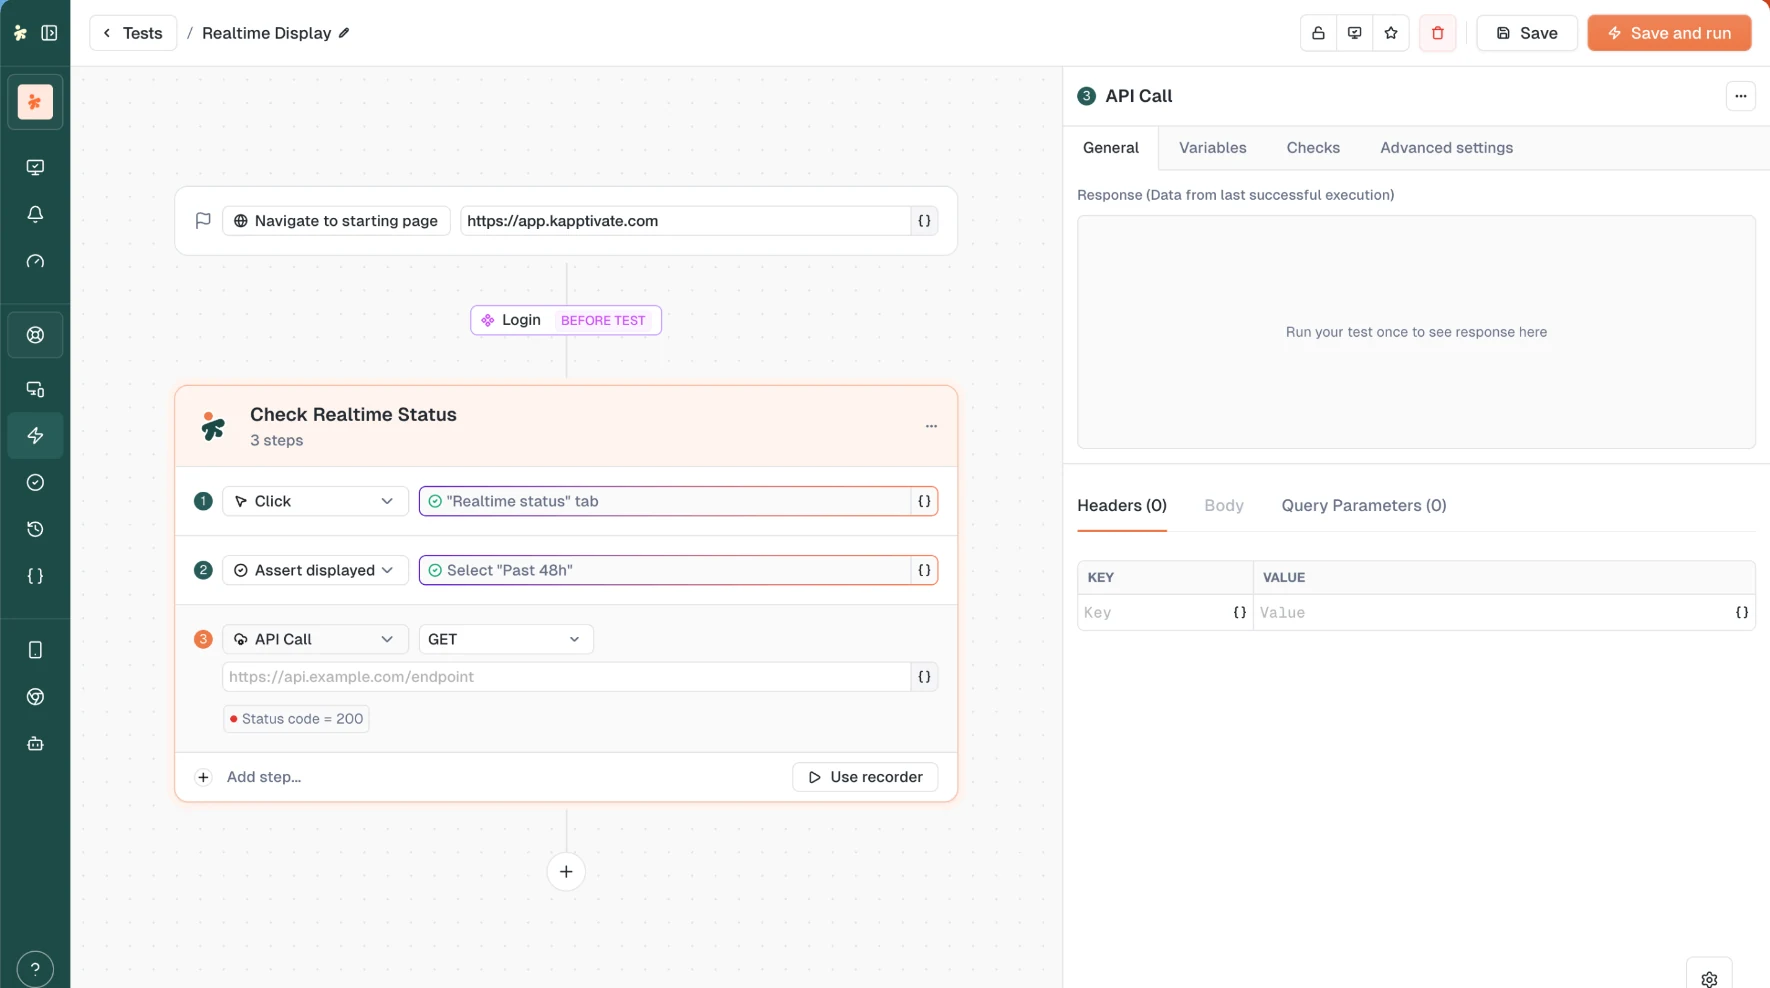Screen dimensions: 1770x988
Task: Click the plus circle below the test block
Action: tap(566, 871)
